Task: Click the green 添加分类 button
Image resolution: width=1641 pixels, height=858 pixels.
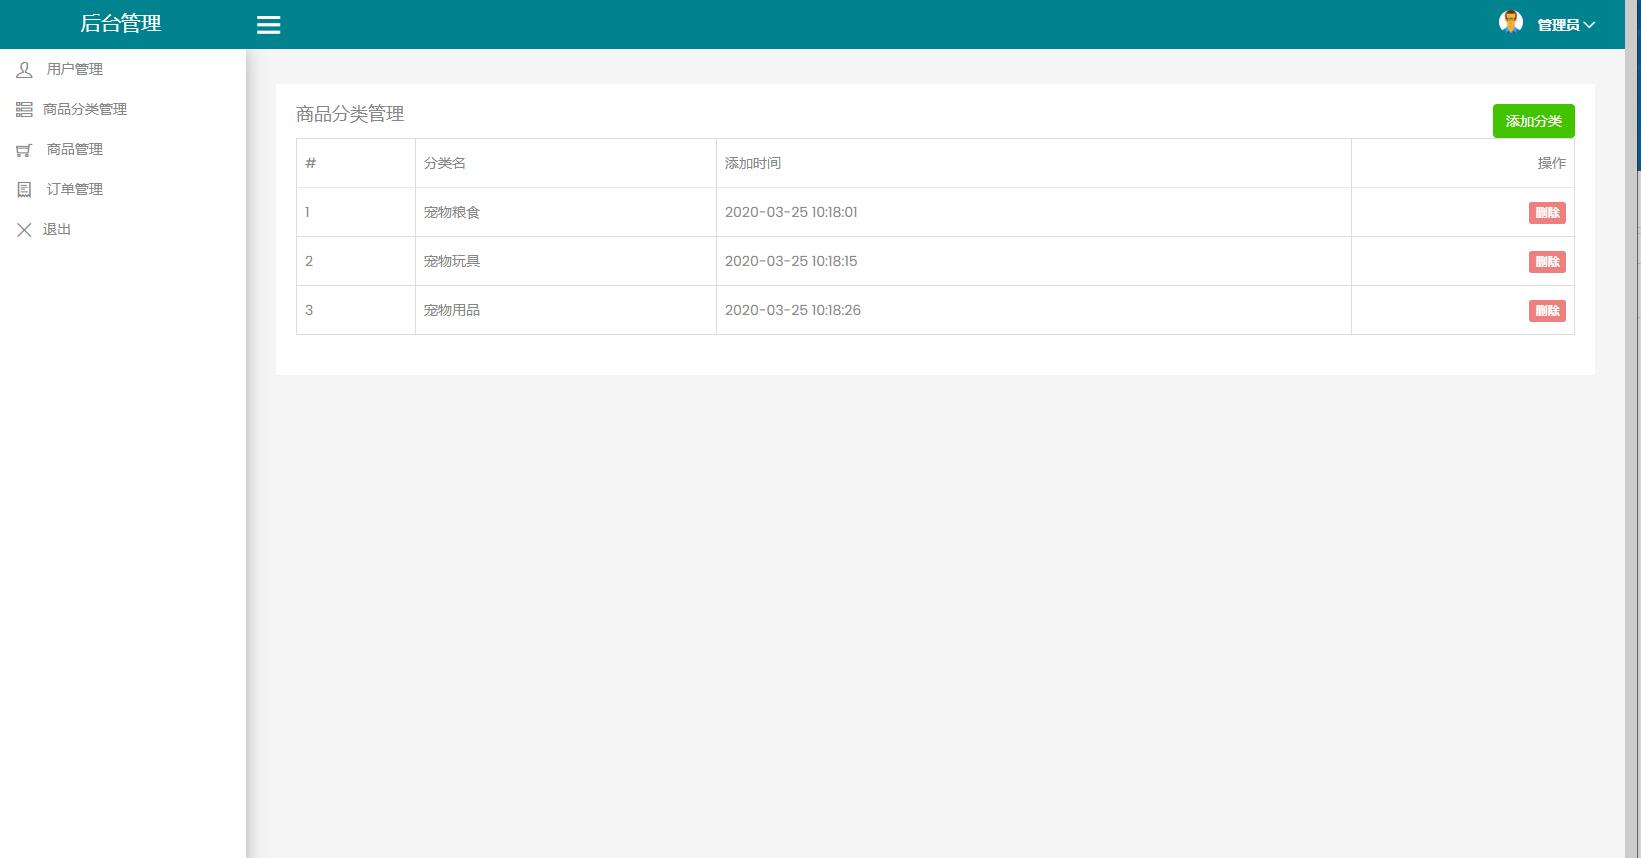Action: point(1533,121)
